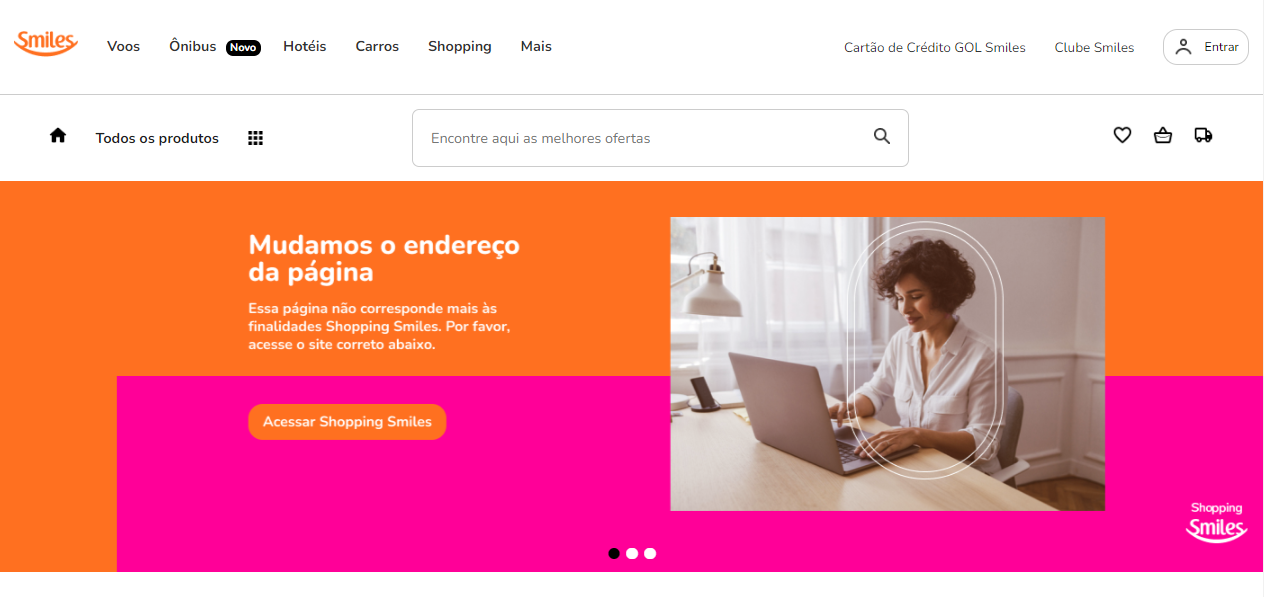This screenshot has width=1264, height=597.
Task: Expand the Mais menu
Action: 536,46
